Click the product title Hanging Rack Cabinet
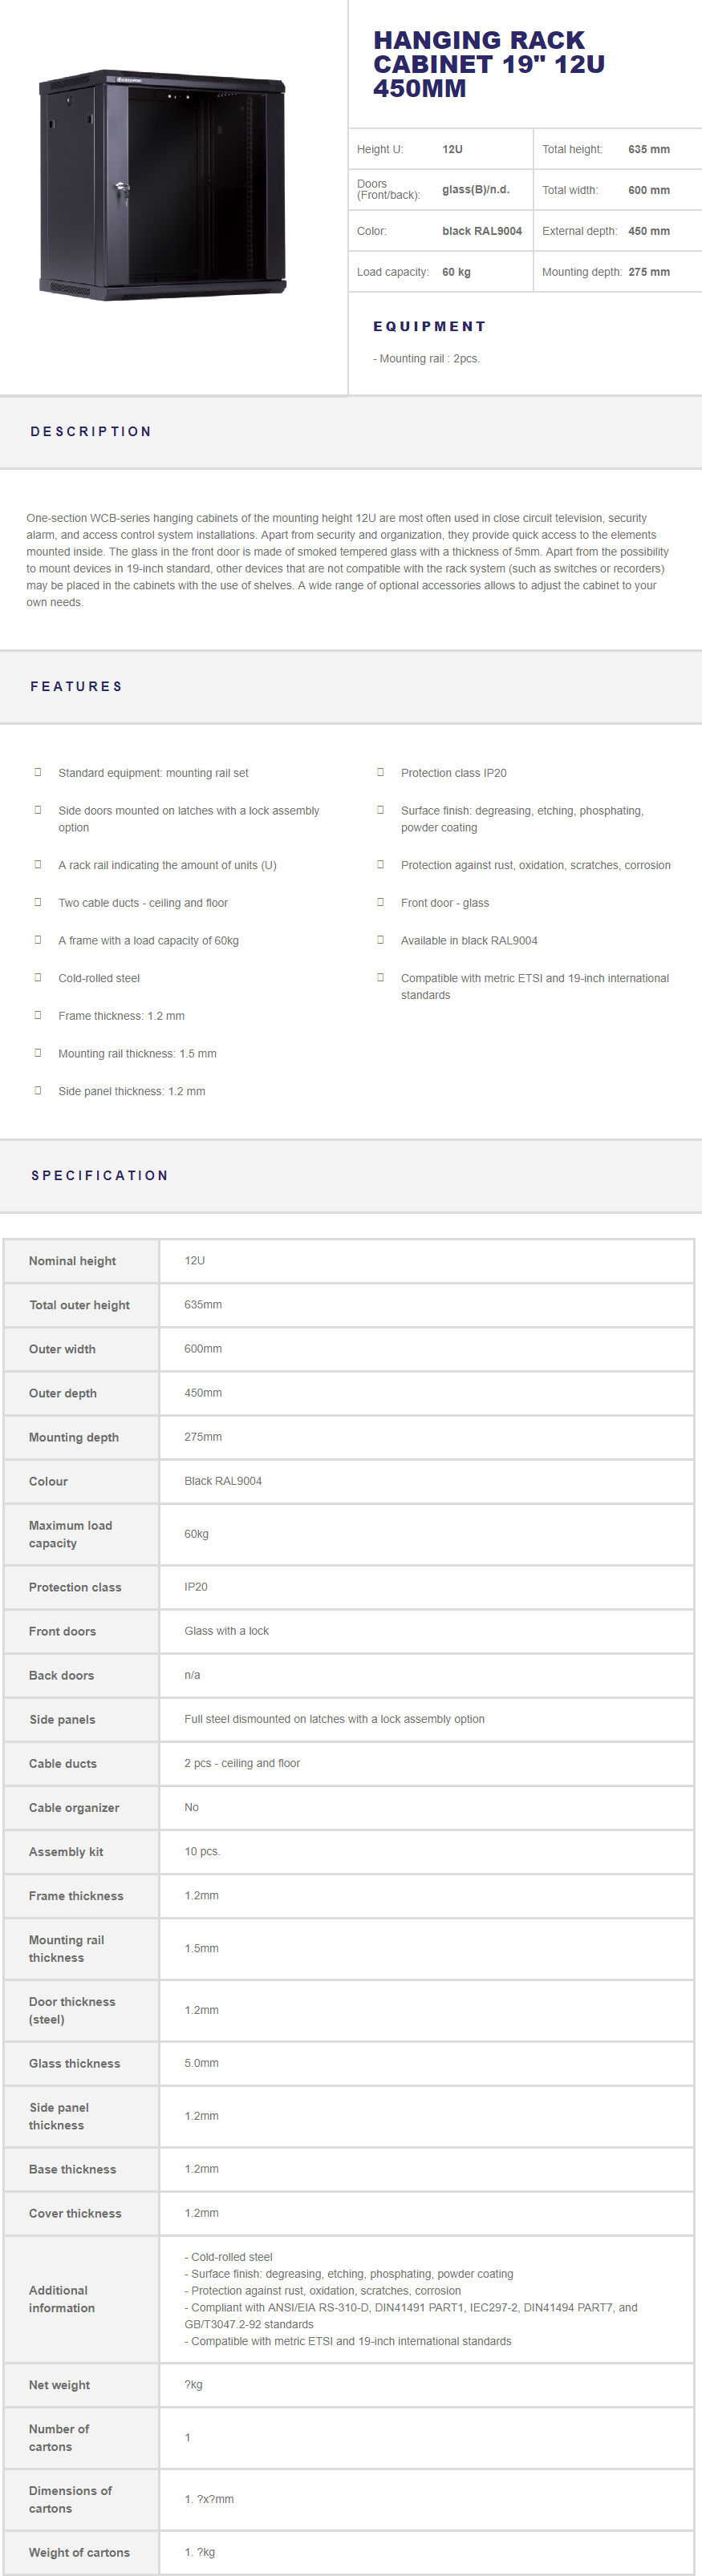Image resolution: width=702 pixels, height=2576 pixels. (488, 64)
